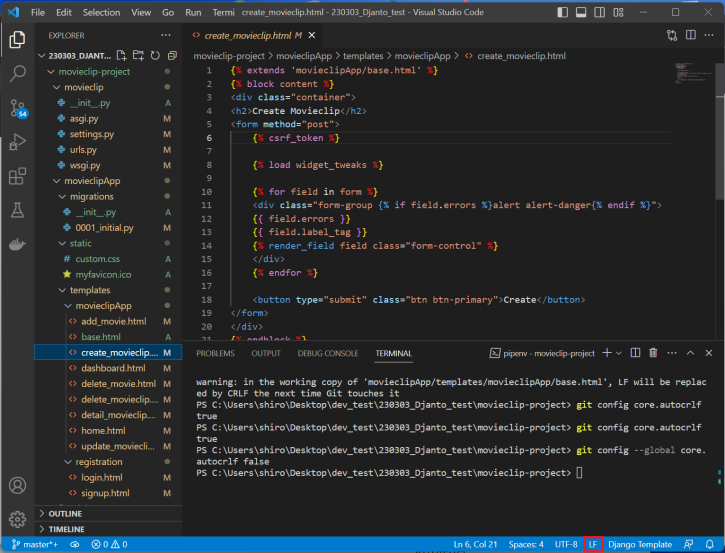
Task: Open the terminal launch profile dropdown
Action: pos(619,353)
